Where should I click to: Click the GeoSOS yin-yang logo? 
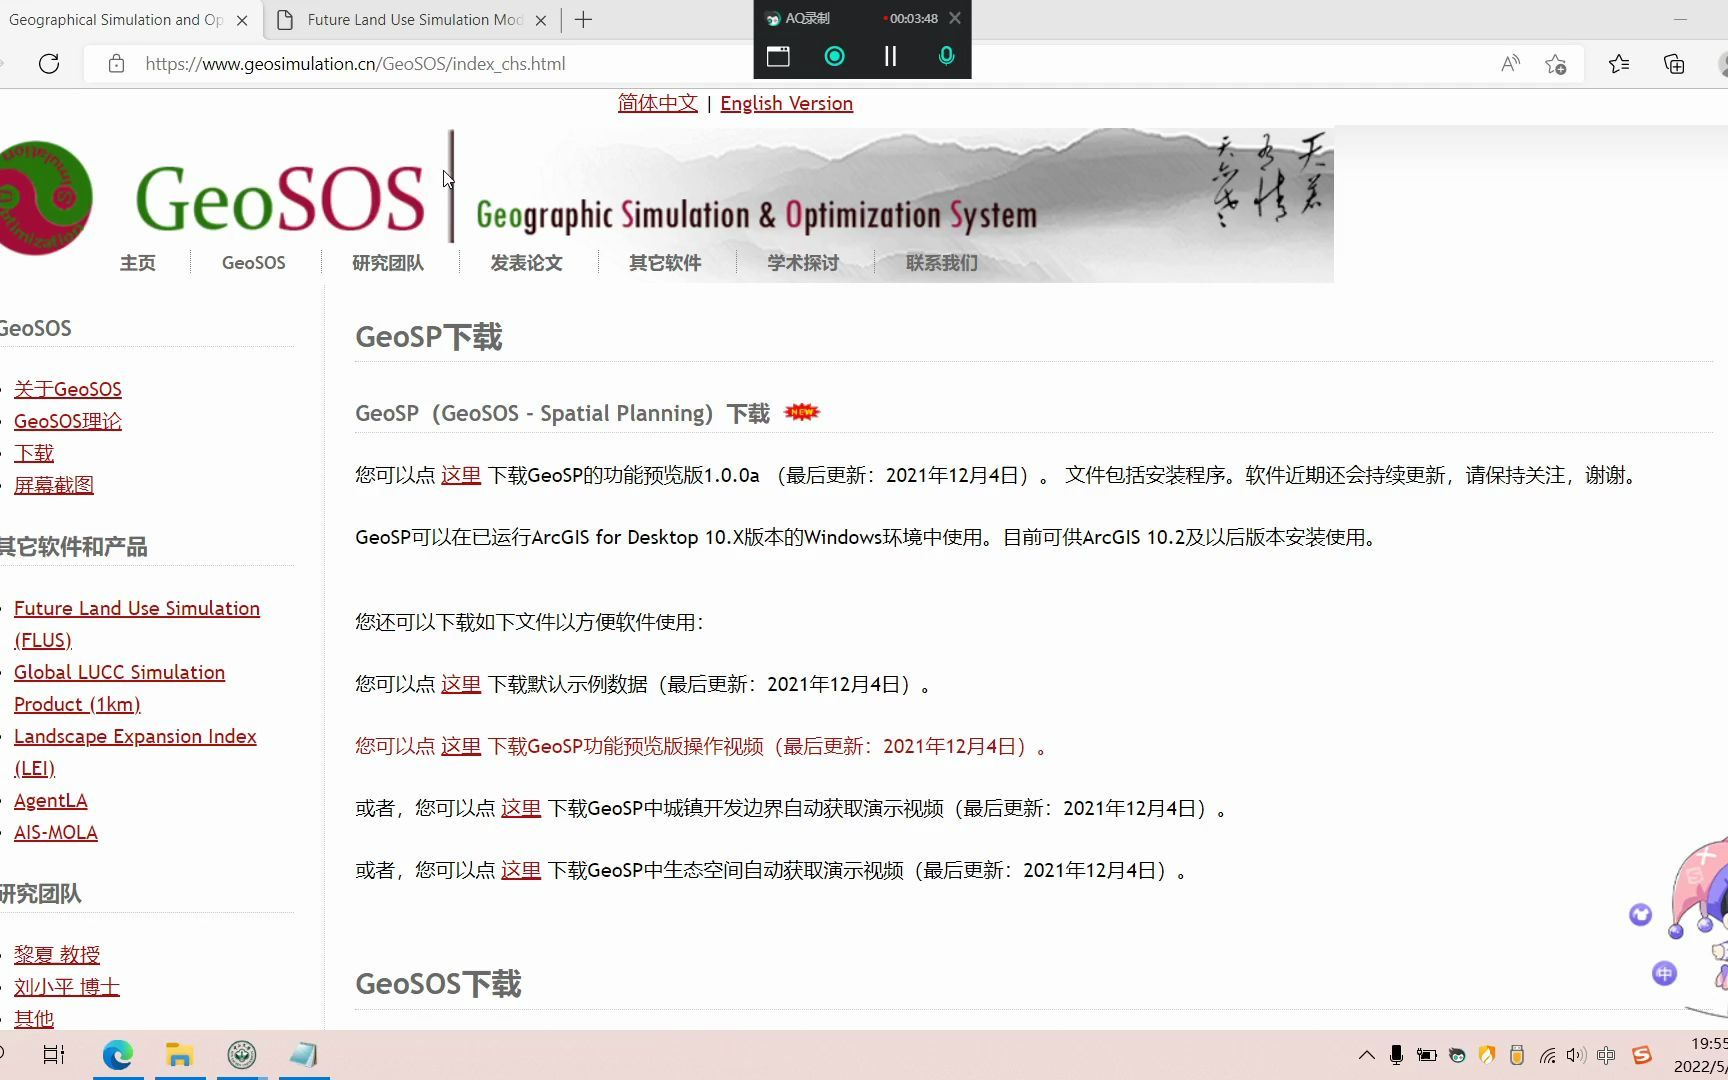click(45, 198)
